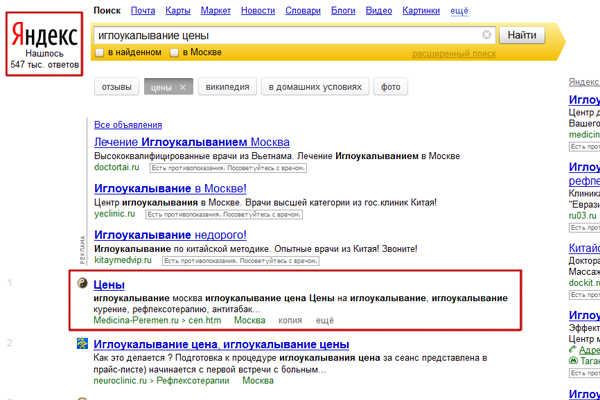600x400 pixels.
Task: Click the neuroclinic.ru favicon beside the second result
Action: [82, 343]
